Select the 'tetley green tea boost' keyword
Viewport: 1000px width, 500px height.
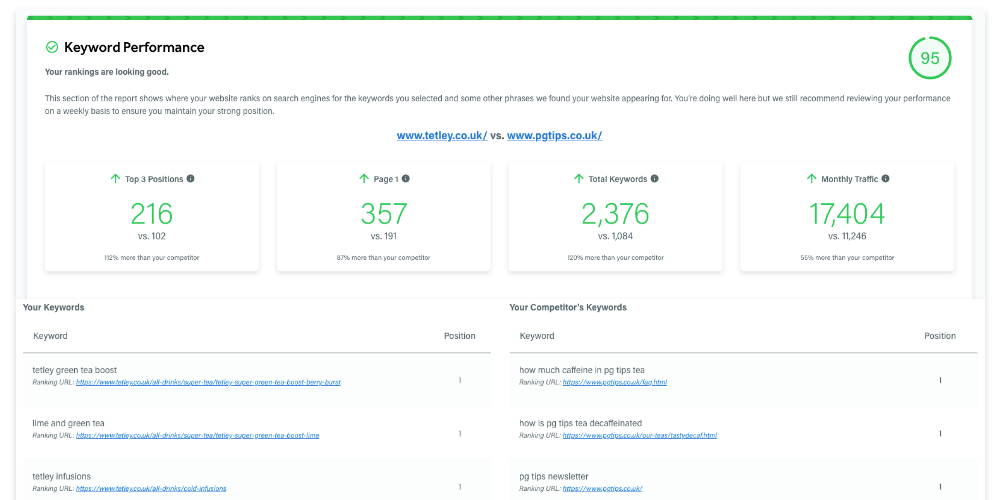click(75, 370)
